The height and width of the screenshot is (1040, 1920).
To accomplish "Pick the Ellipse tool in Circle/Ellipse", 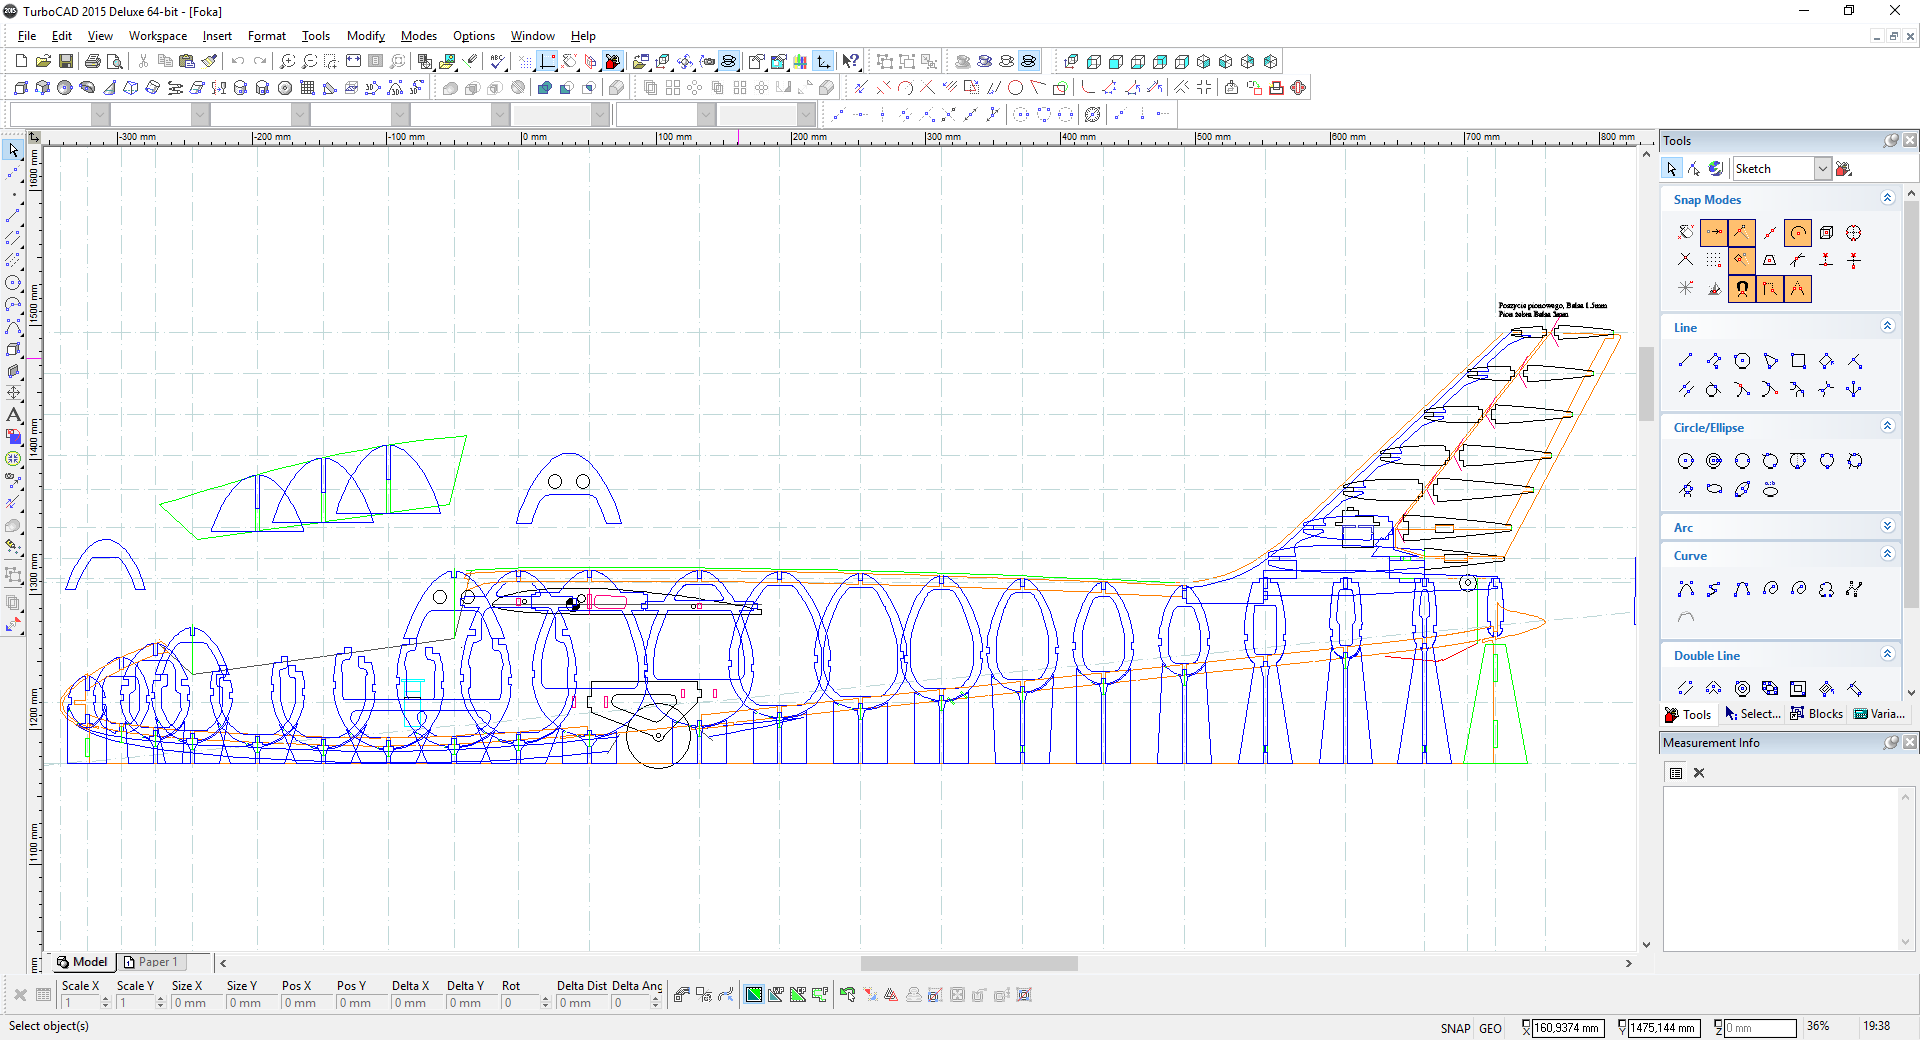I will point(1714,489).
